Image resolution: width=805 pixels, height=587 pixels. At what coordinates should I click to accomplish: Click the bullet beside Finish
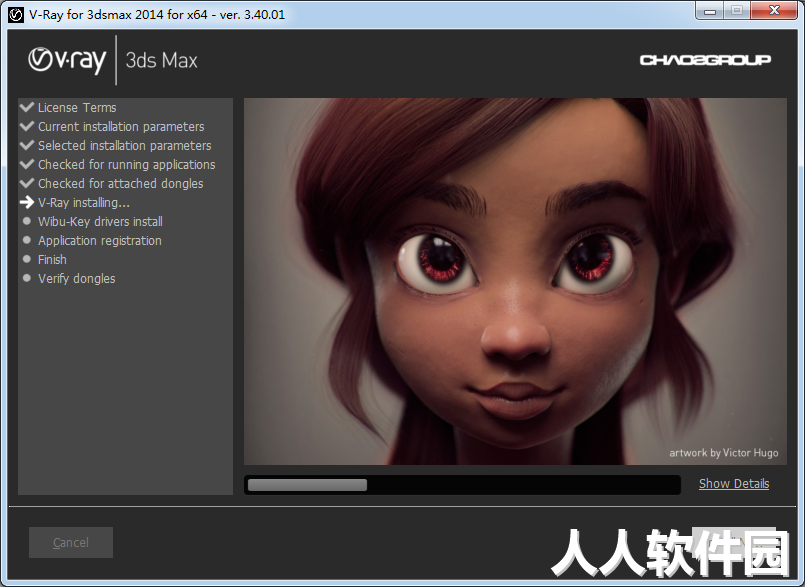coord(27,259)
